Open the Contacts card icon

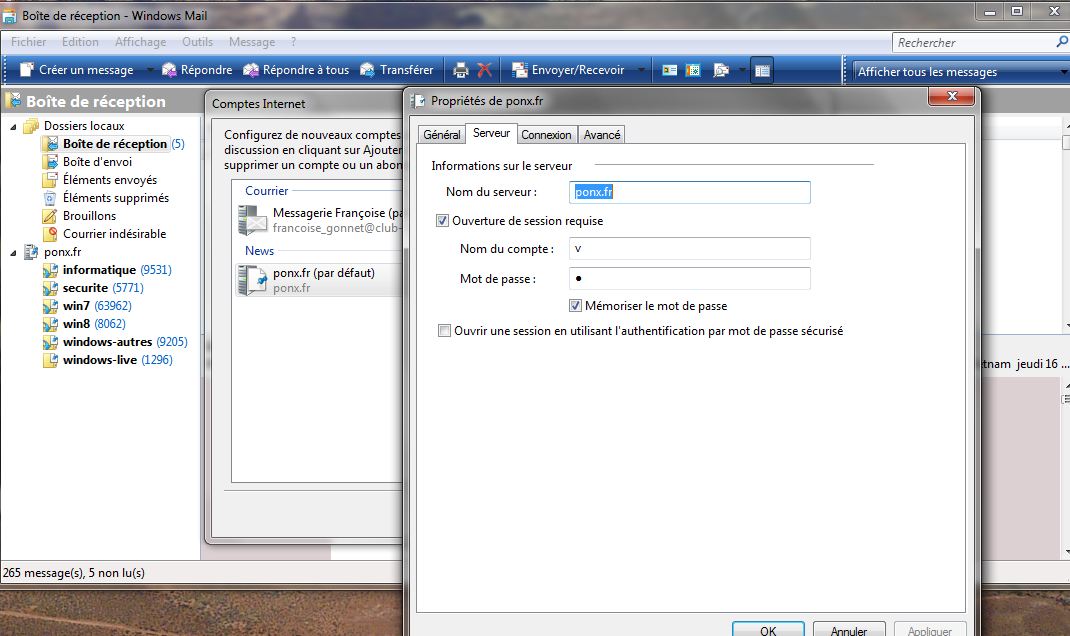pyautogui.click(x=669, y=70)
